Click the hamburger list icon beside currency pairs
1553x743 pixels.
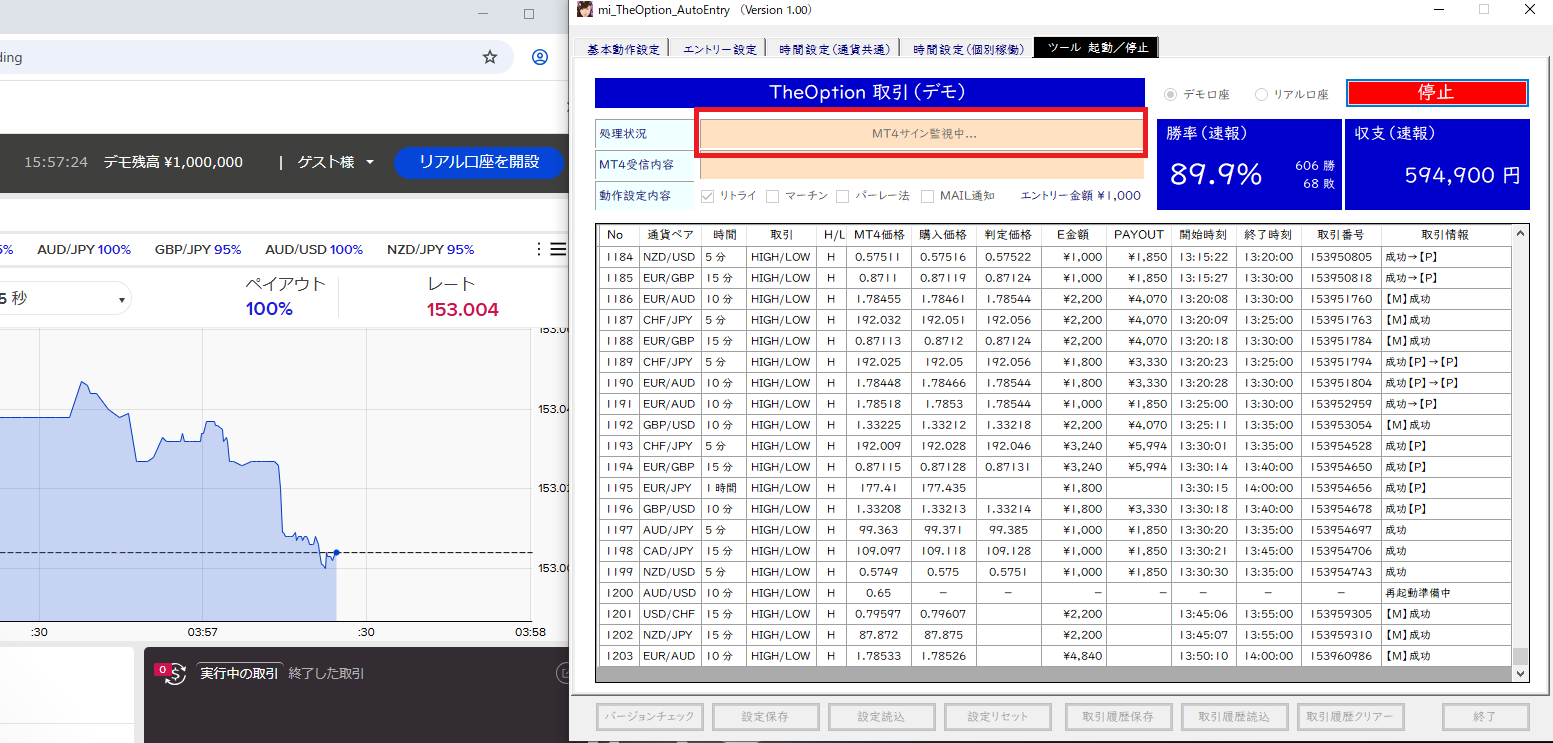coord(558,249)
